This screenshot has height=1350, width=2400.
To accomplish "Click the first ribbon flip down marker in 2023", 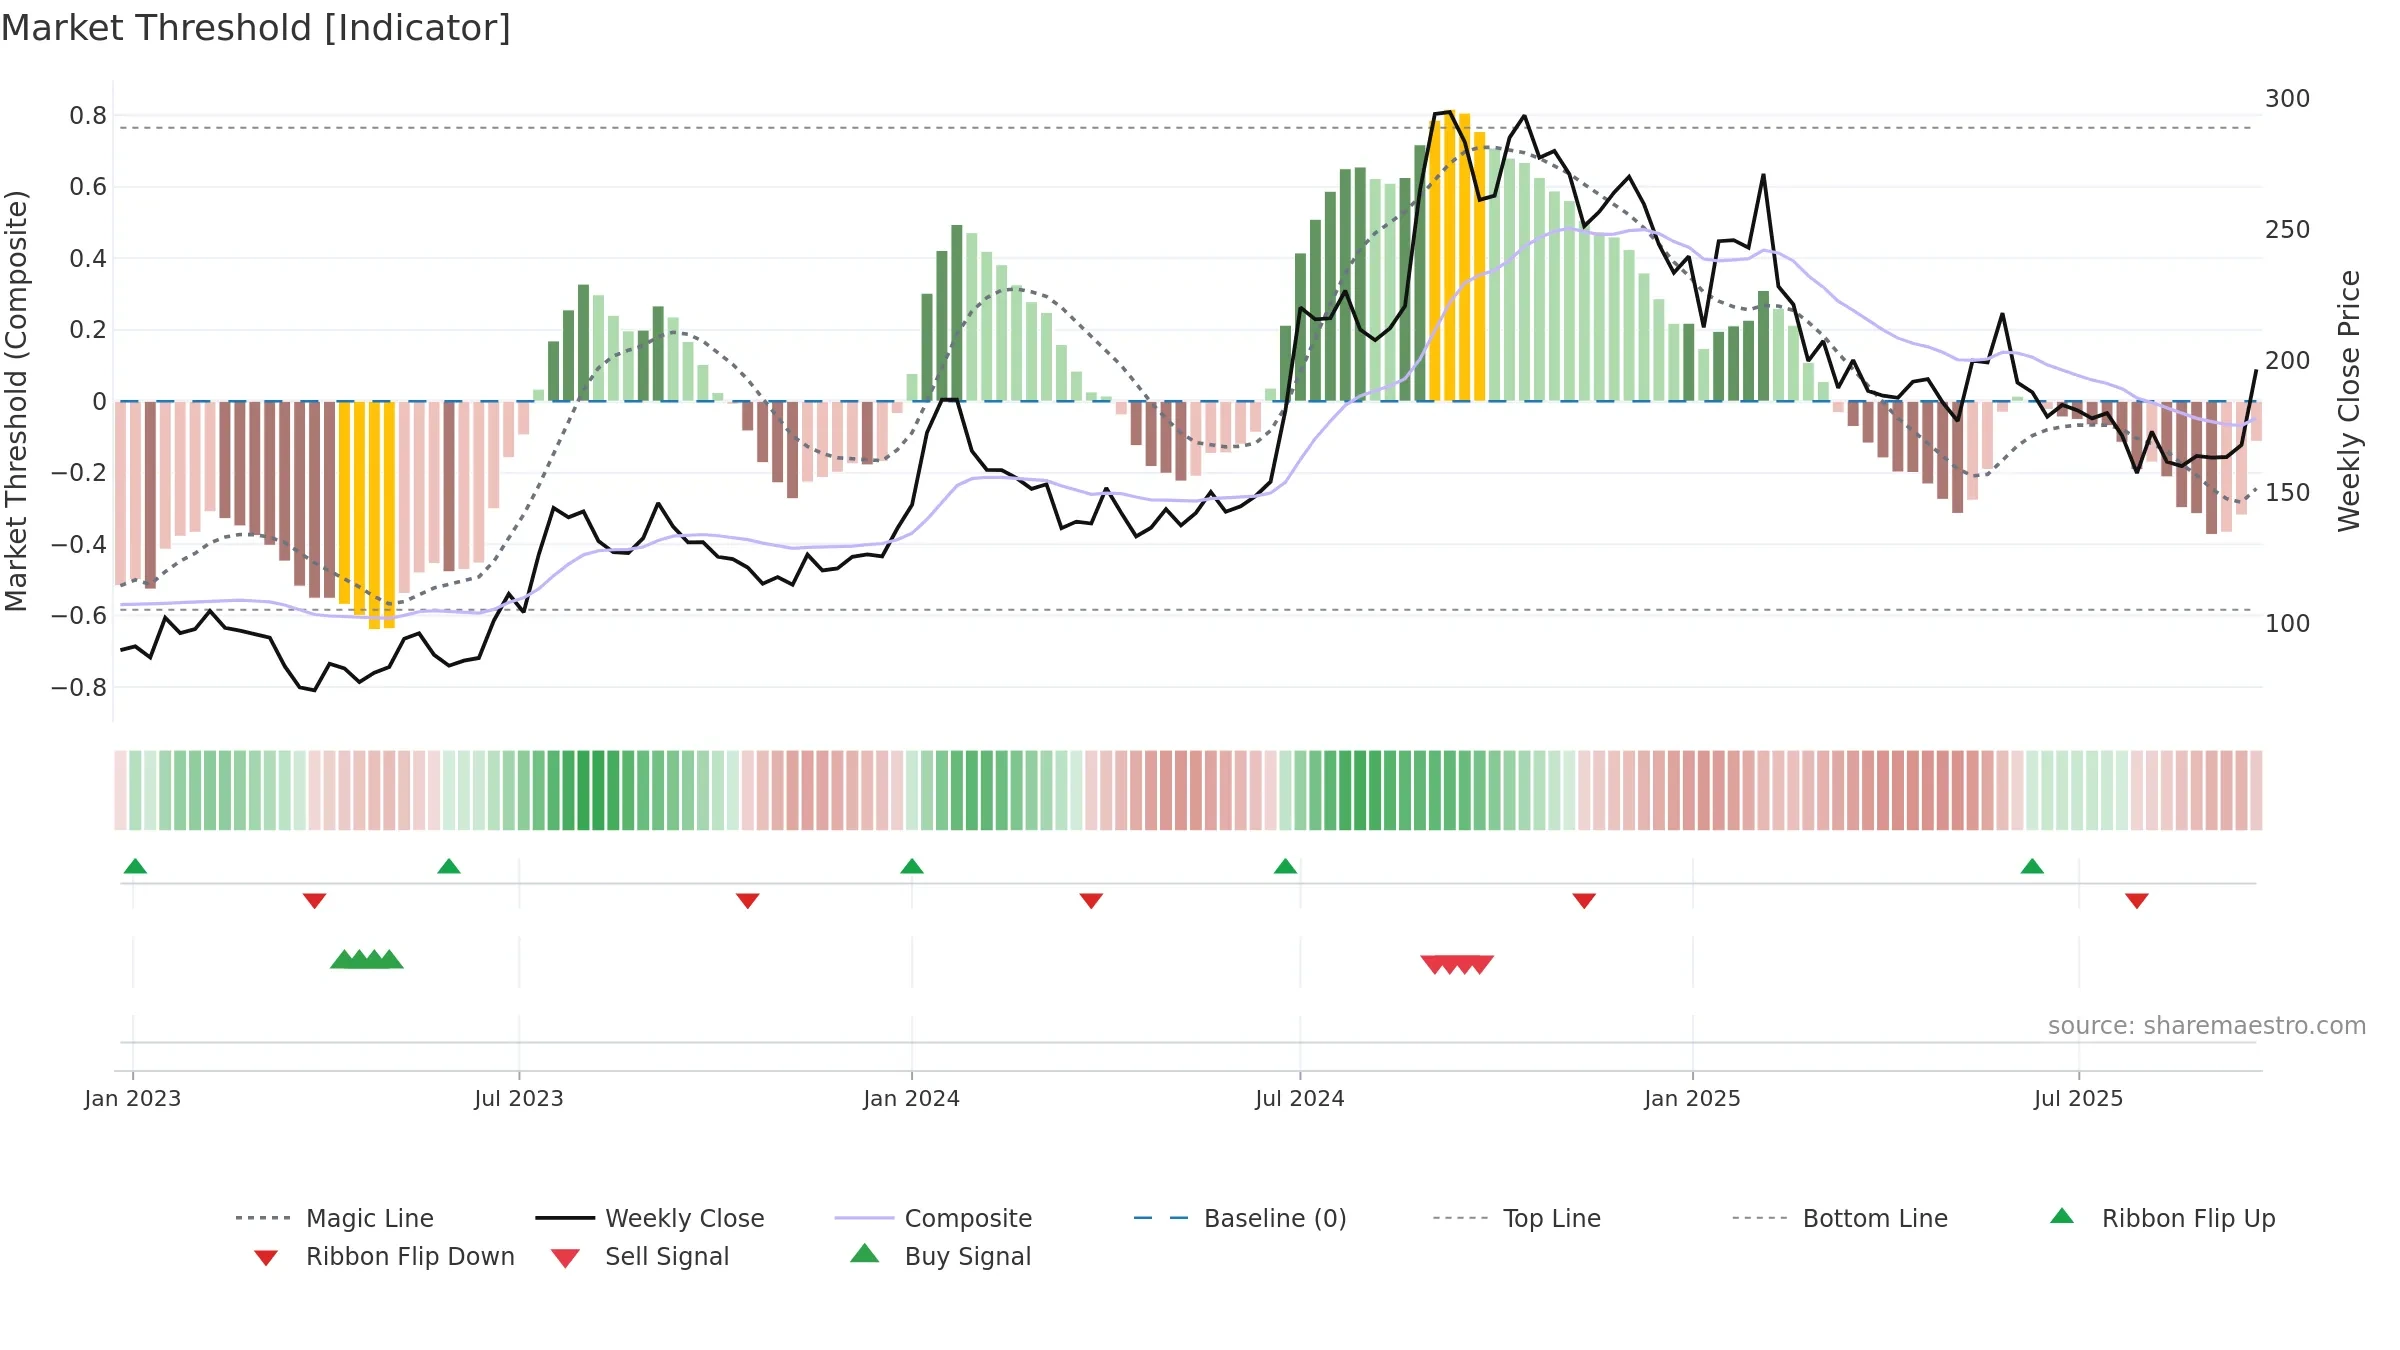I will pyautogui.click(x=315, y=901).
